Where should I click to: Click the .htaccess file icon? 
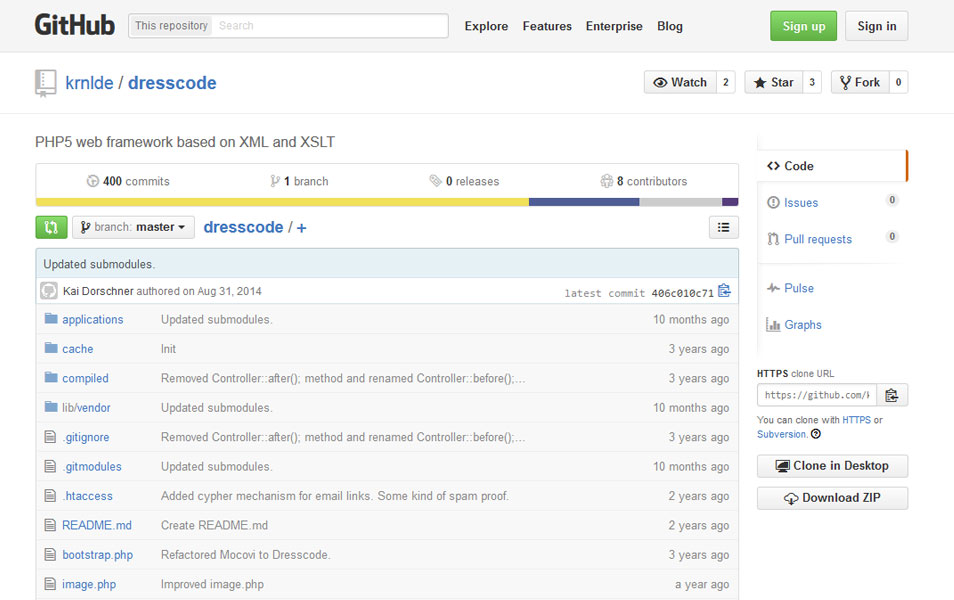pos(50,495)
